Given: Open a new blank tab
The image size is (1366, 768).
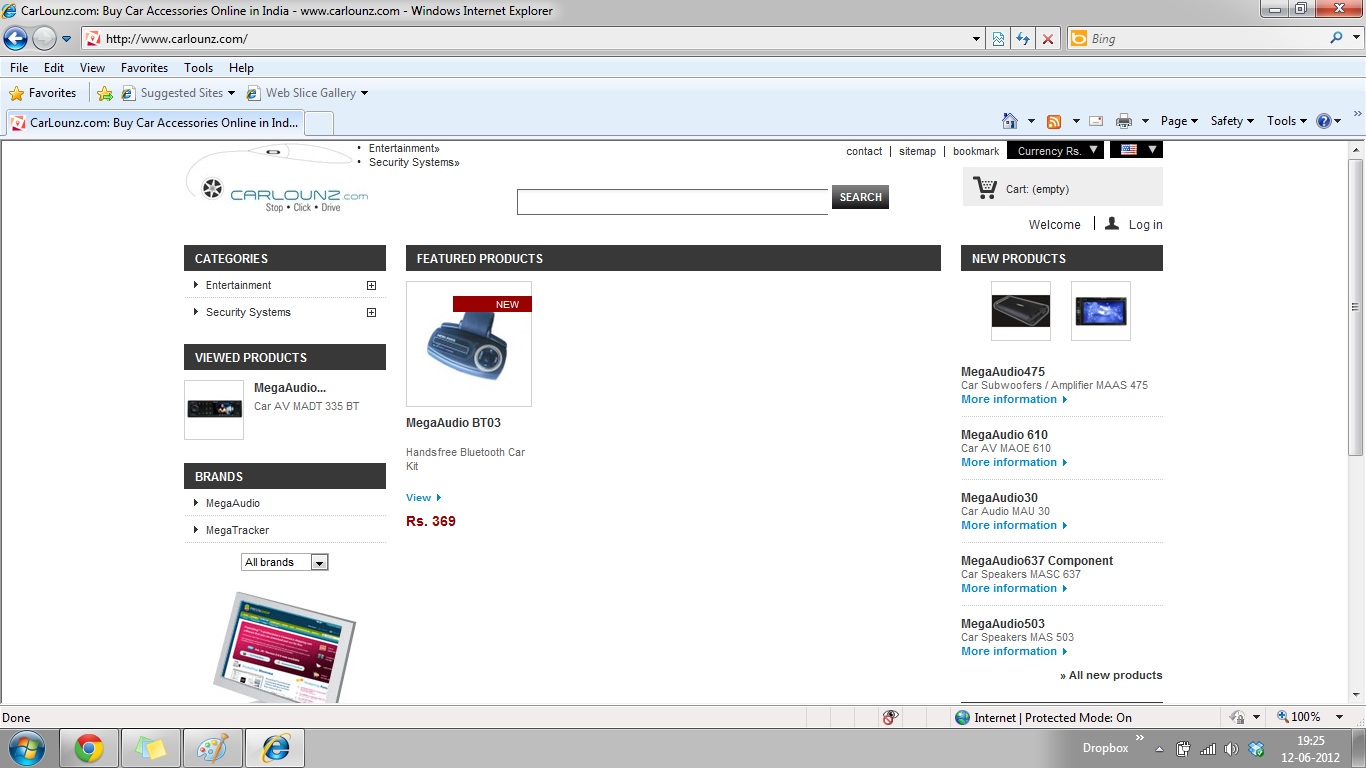Looking at the screenshot, I should (318, 123).
